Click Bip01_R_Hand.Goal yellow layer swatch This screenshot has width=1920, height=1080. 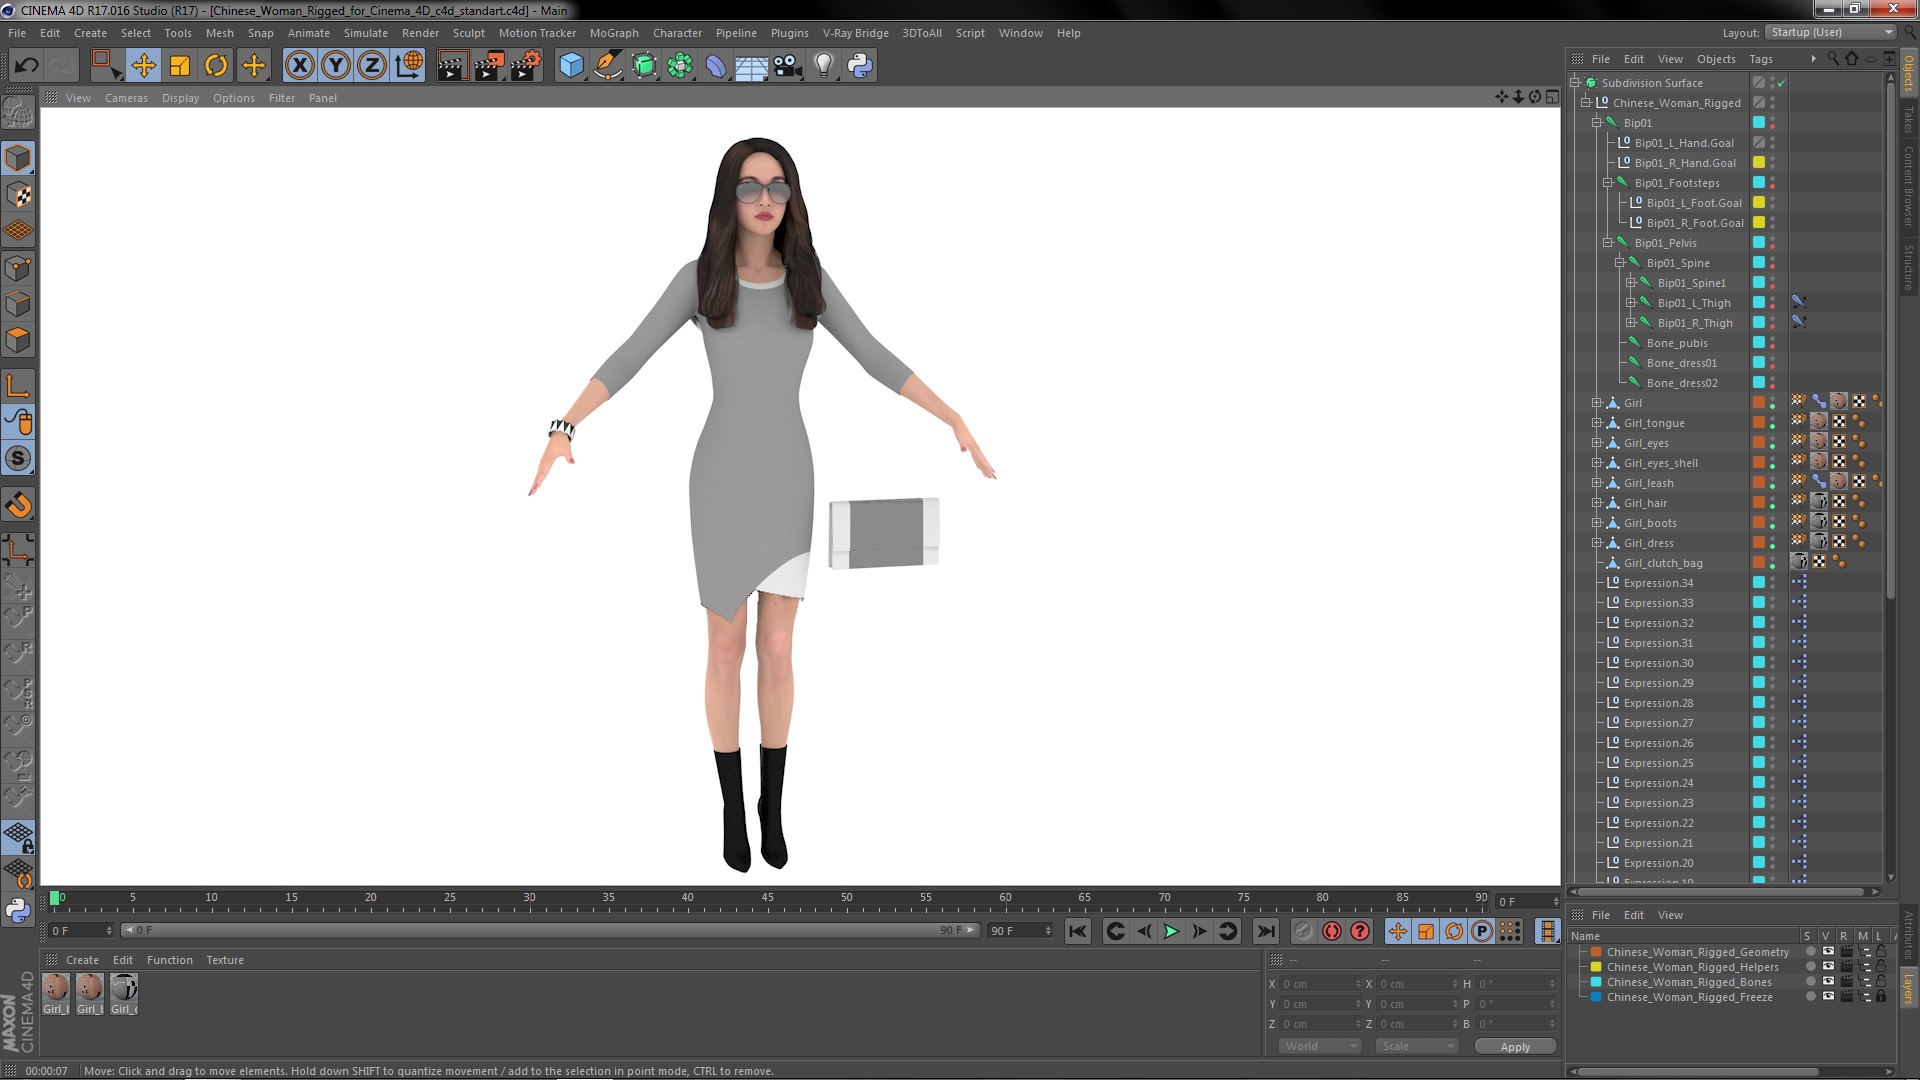(1759, 163)
